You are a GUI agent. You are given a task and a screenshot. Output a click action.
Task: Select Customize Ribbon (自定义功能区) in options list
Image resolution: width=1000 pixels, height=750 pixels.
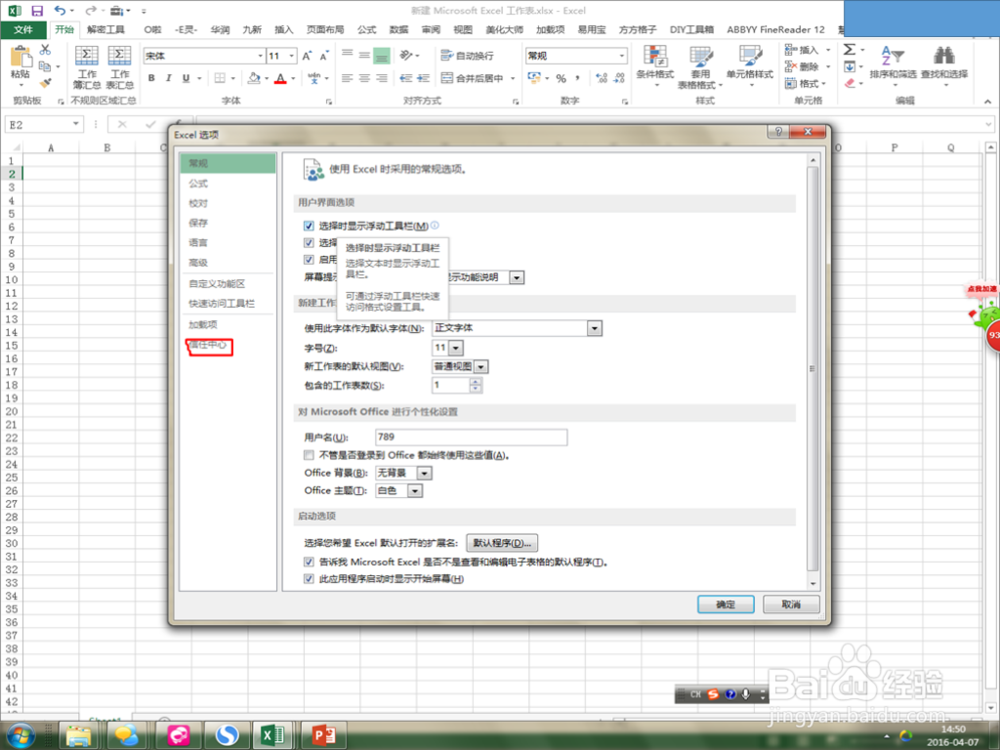click(x=217, y=284)
